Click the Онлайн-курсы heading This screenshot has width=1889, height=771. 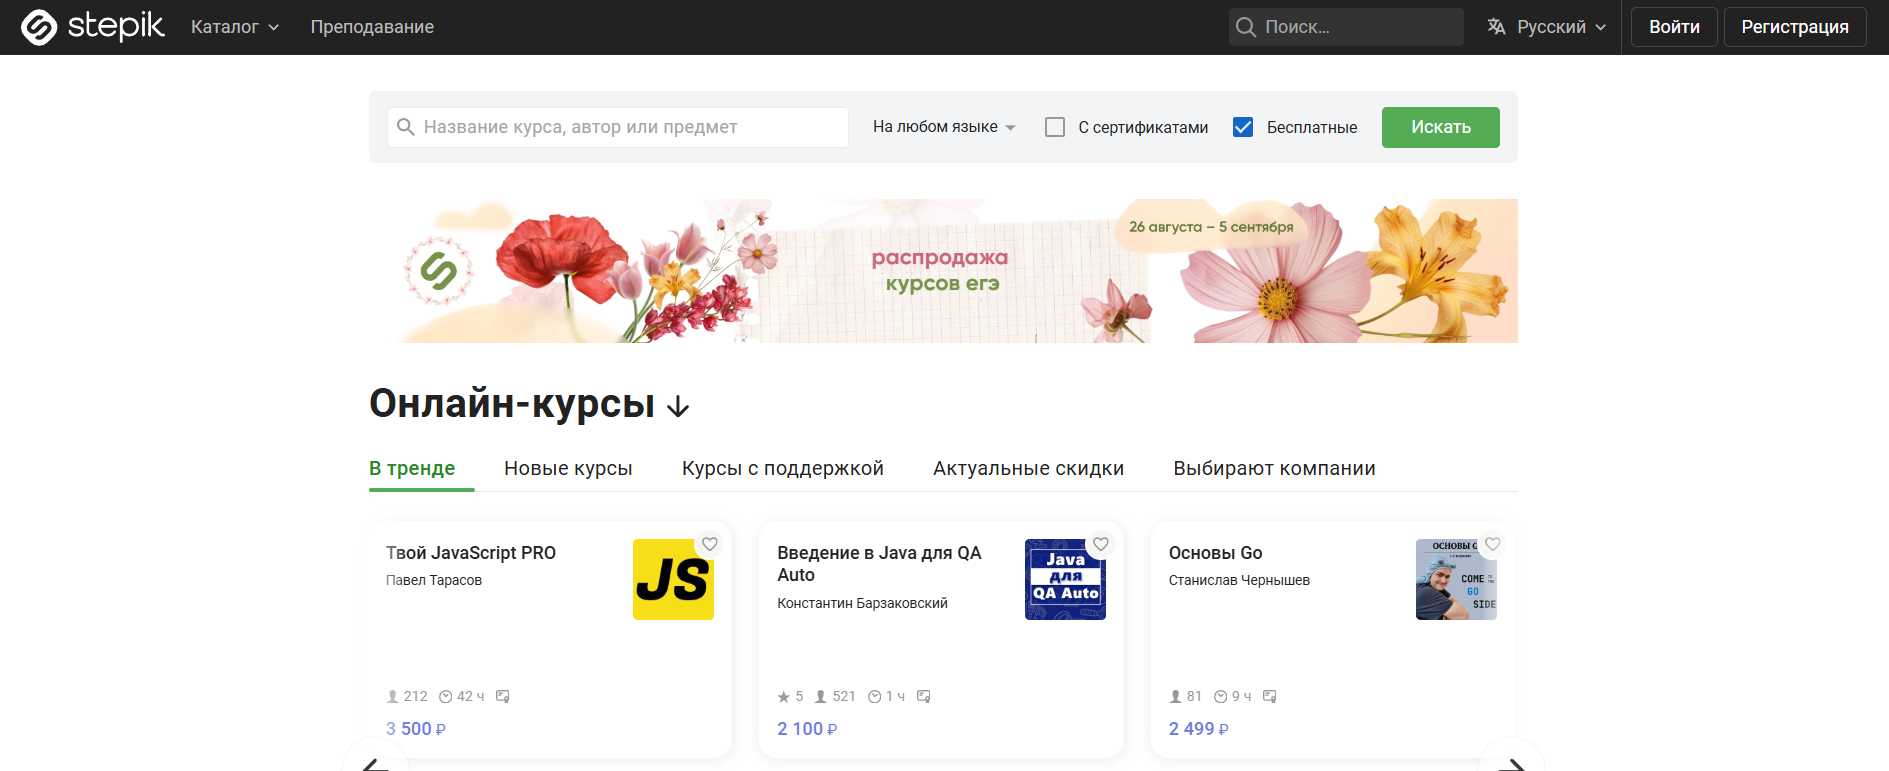click(x=512, y=404)
